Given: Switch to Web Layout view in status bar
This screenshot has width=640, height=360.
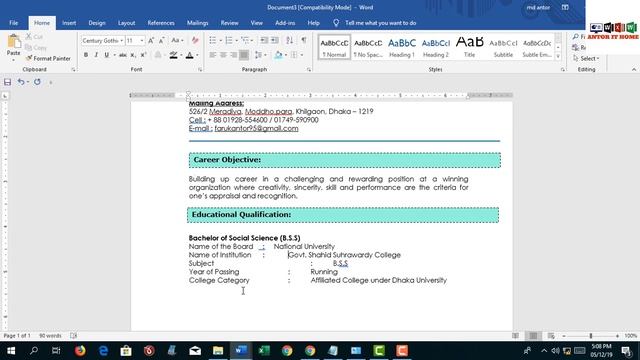Looking at the screenshot, I should pyautogui.click(x=551, y=336).
